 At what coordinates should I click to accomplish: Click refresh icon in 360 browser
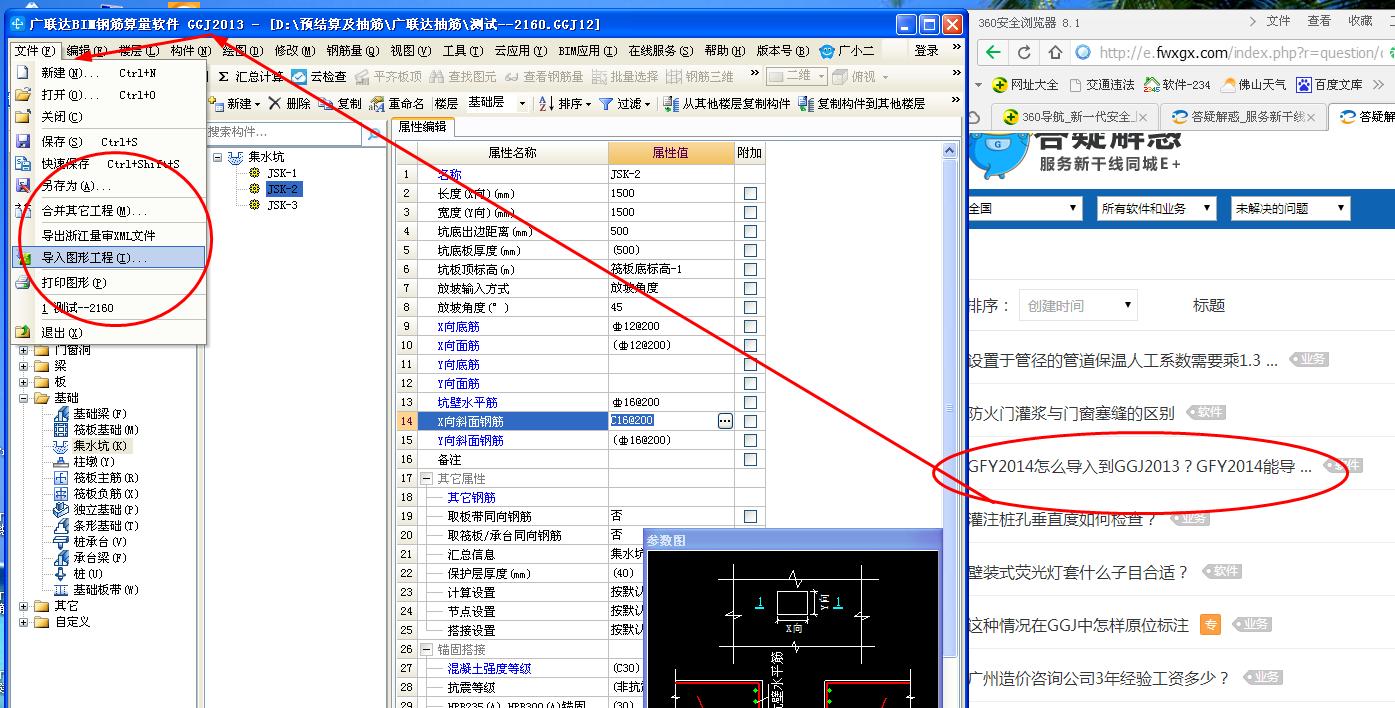pos(1025,52)
